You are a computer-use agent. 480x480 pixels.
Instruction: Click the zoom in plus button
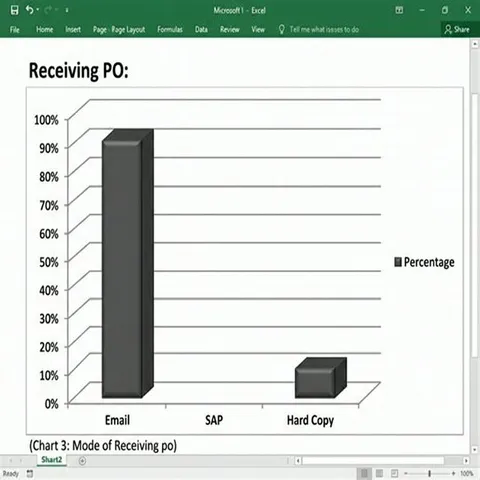tap(453, 473)
